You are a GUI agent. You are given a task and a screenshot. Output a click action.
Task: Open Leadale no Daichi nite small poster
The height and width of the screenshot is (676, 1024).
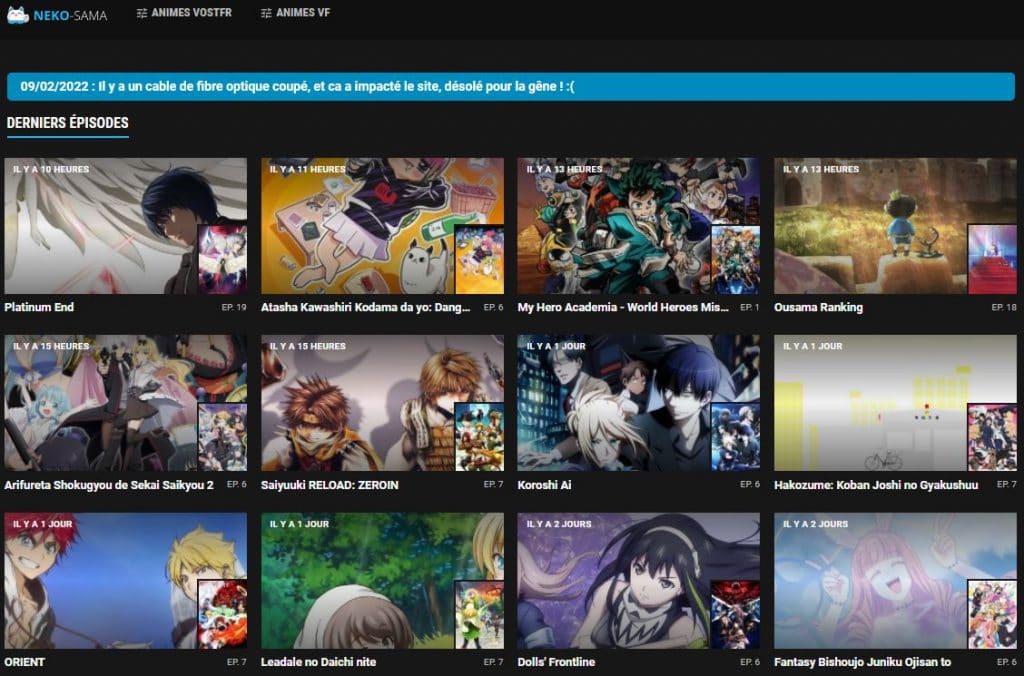tap(479, 615)
